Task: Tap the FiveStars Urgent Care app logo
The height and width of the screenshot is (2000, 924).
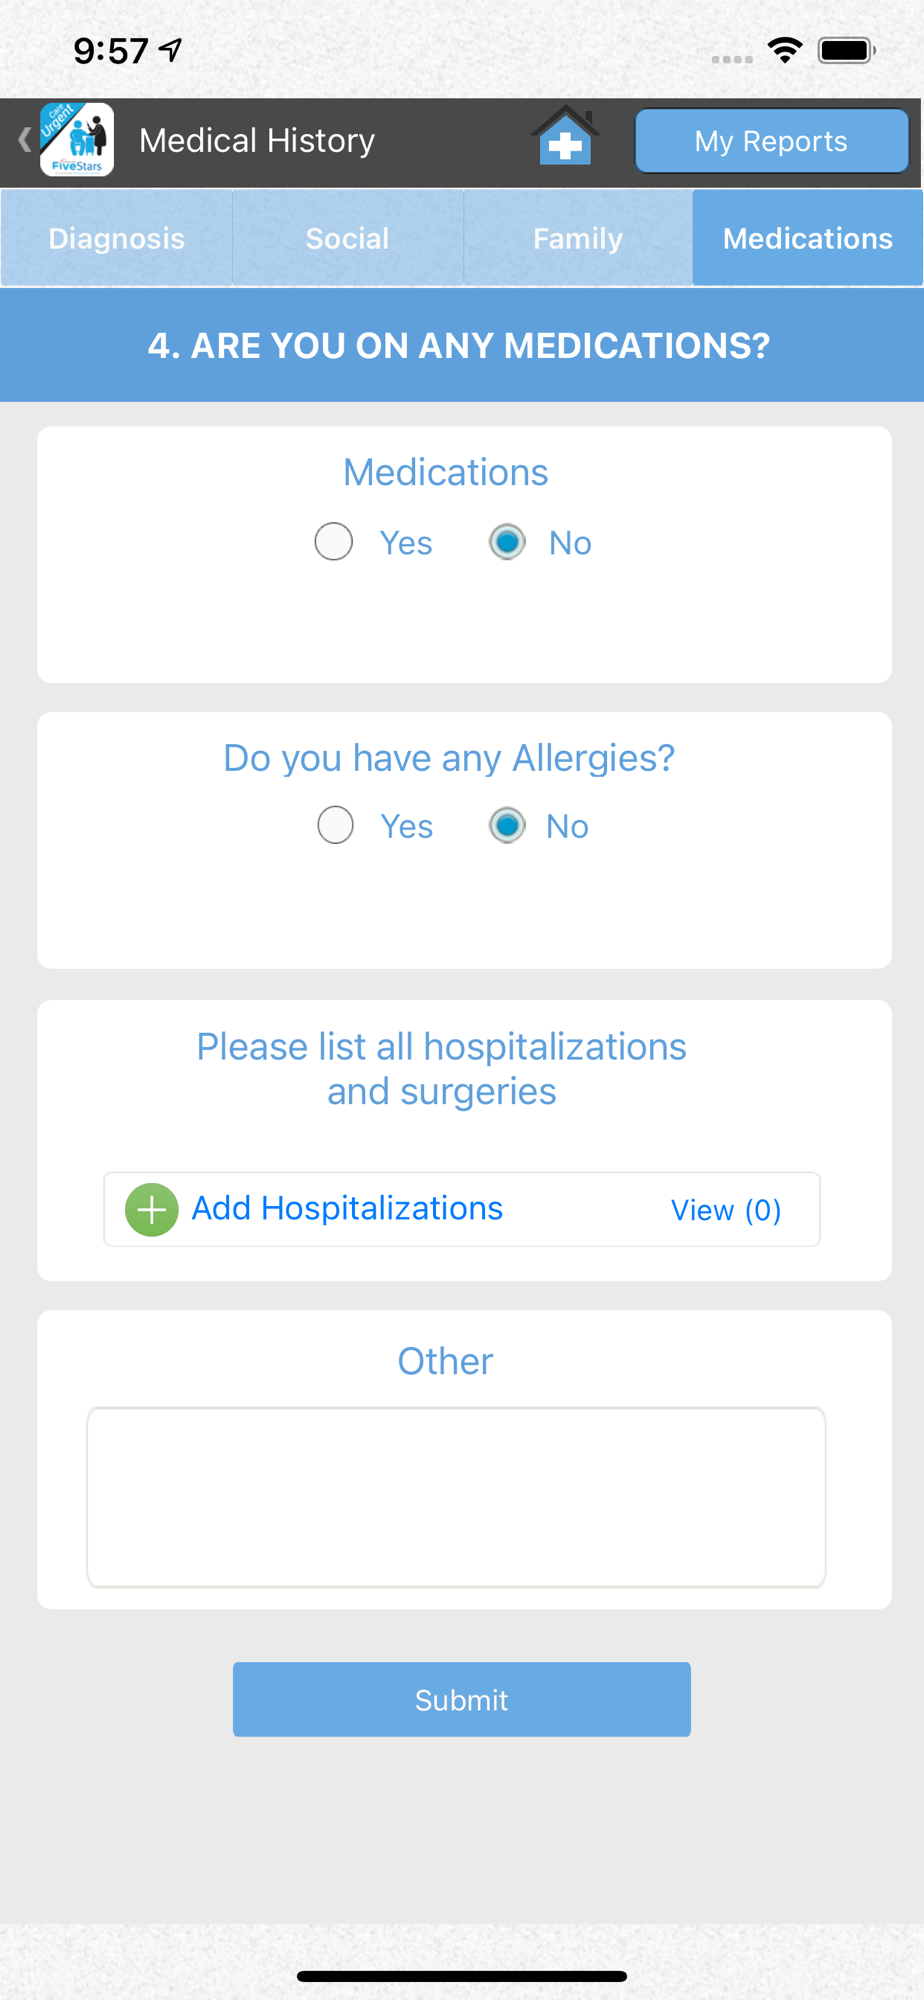Action: pos(77,140)
